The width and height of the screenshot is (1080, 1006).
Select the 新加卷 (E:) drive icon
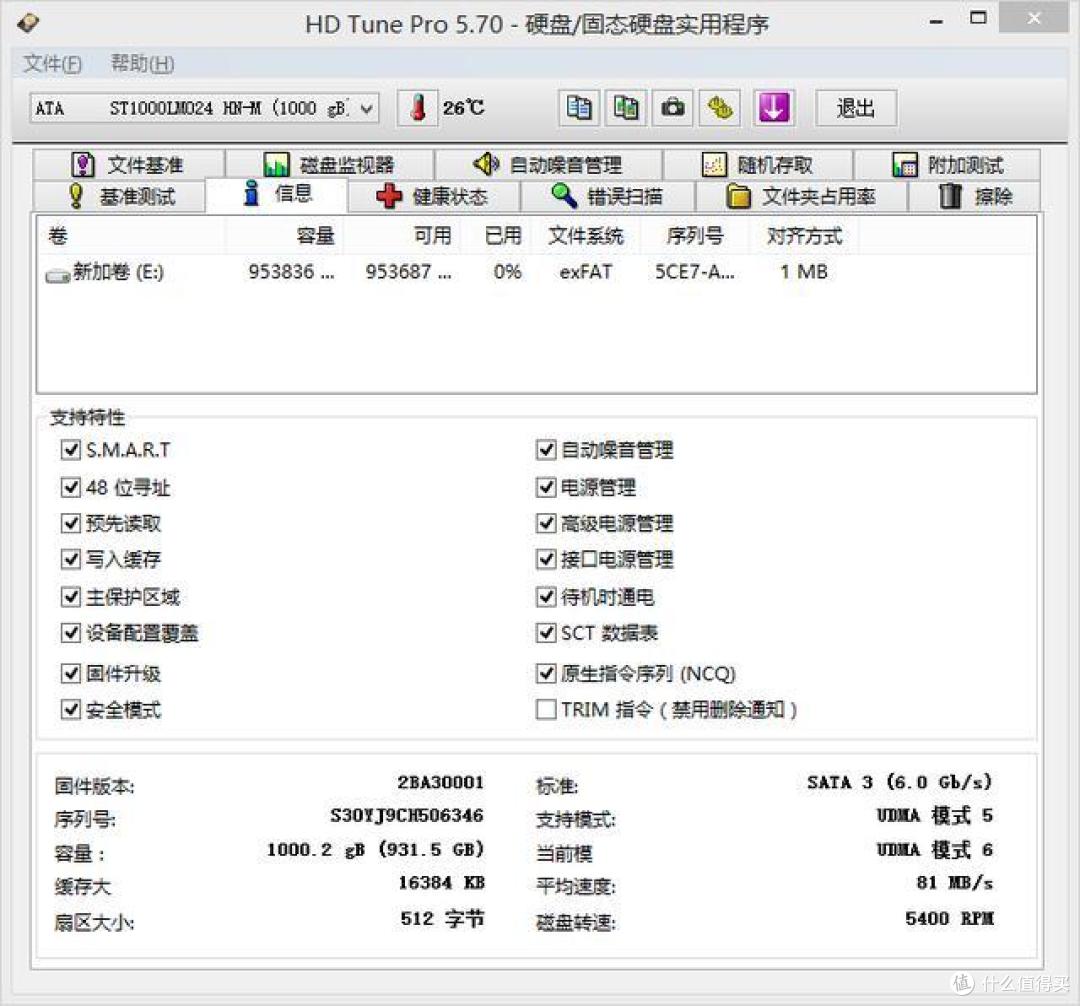(56, 275)
